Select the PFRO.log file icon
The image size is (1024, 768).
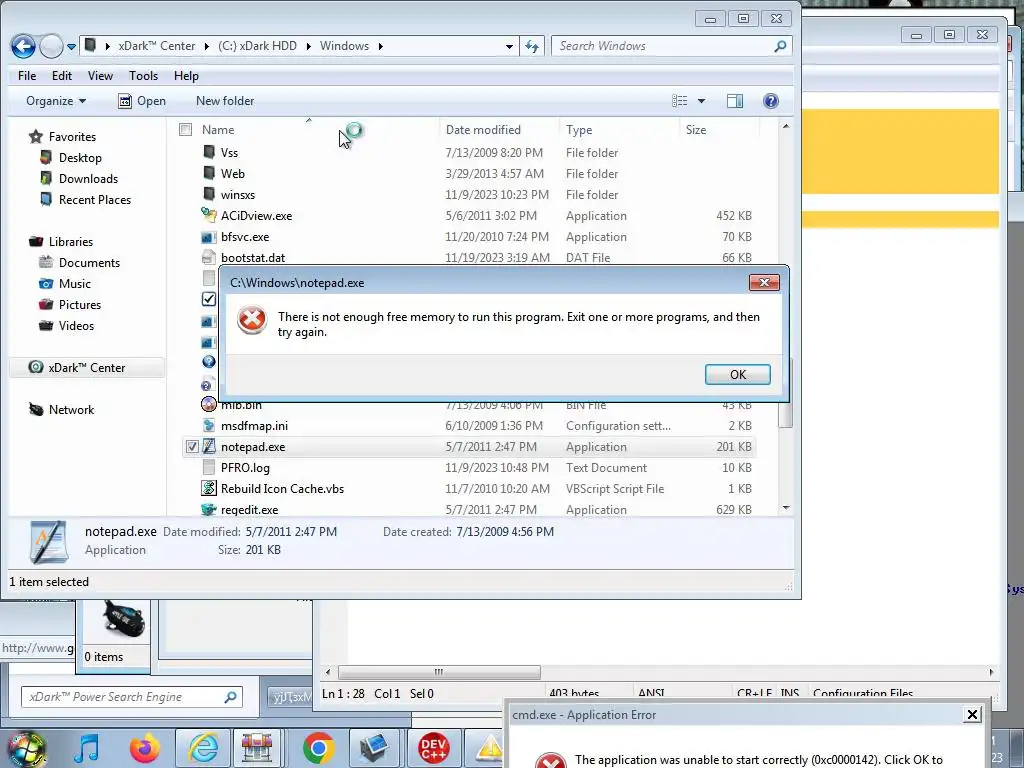(209, 468)
